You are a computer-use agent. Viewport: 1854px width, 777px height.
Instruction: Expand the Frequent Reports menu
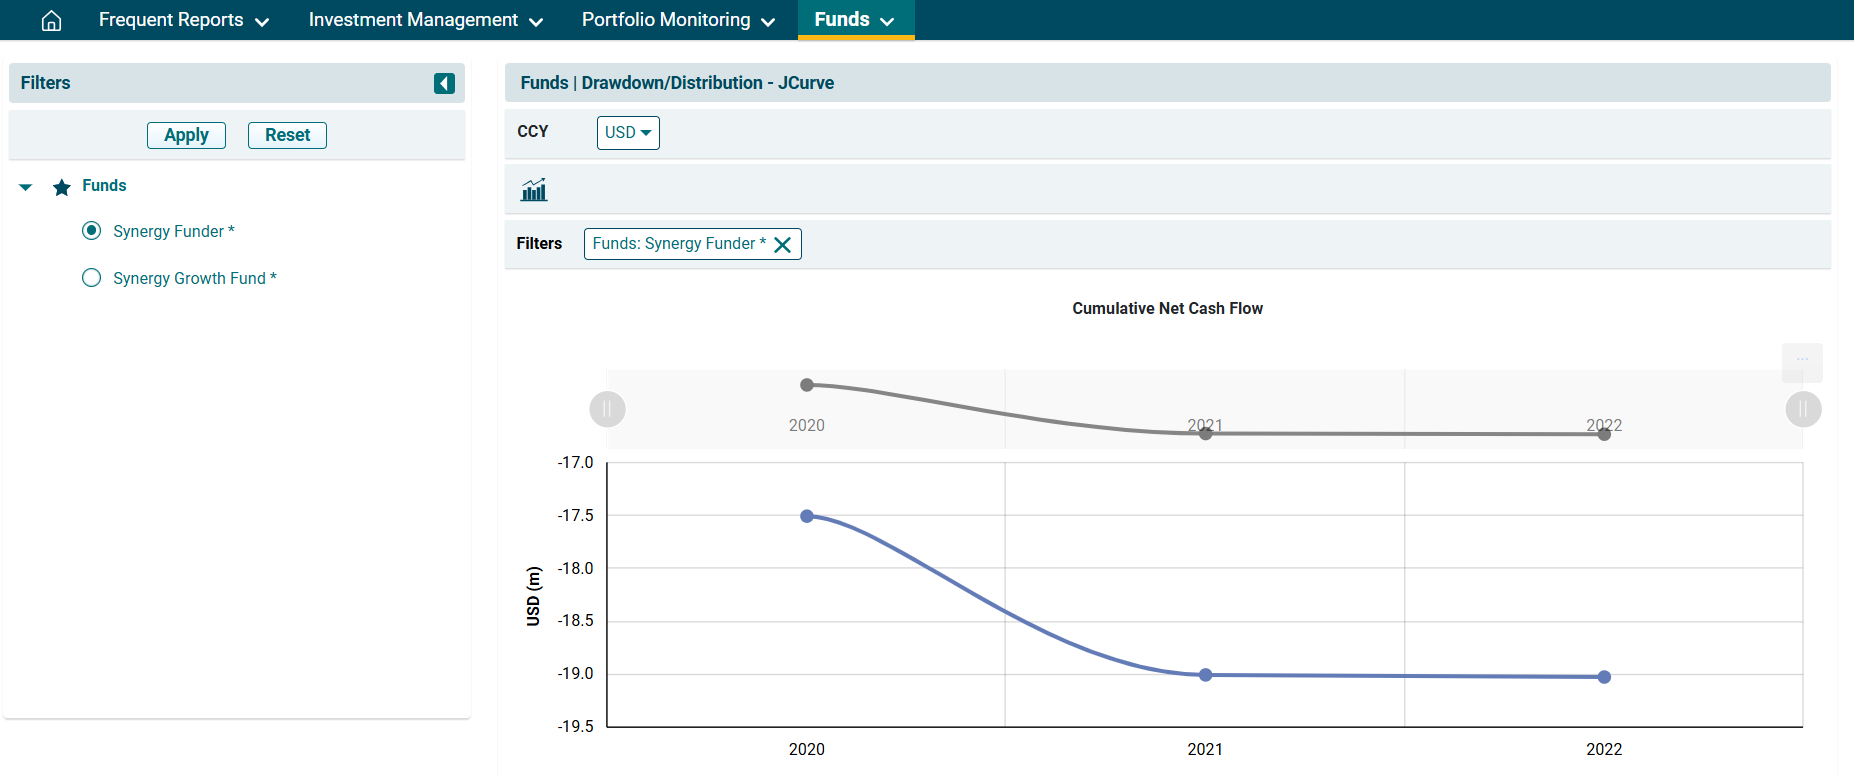(x=184, y=20)
